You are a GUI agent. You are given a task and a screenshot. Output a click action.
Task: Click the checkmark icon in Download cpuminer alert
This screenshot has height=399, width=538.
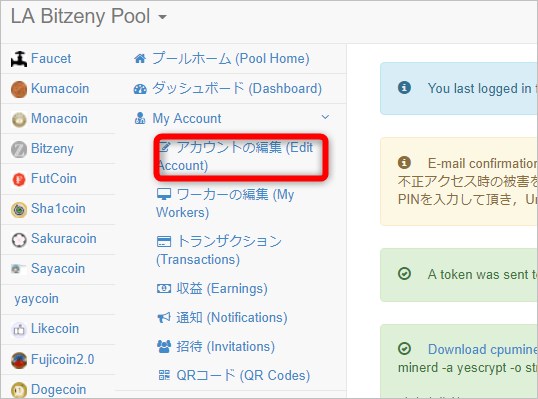pyautogui.click(x=404, y=349)
